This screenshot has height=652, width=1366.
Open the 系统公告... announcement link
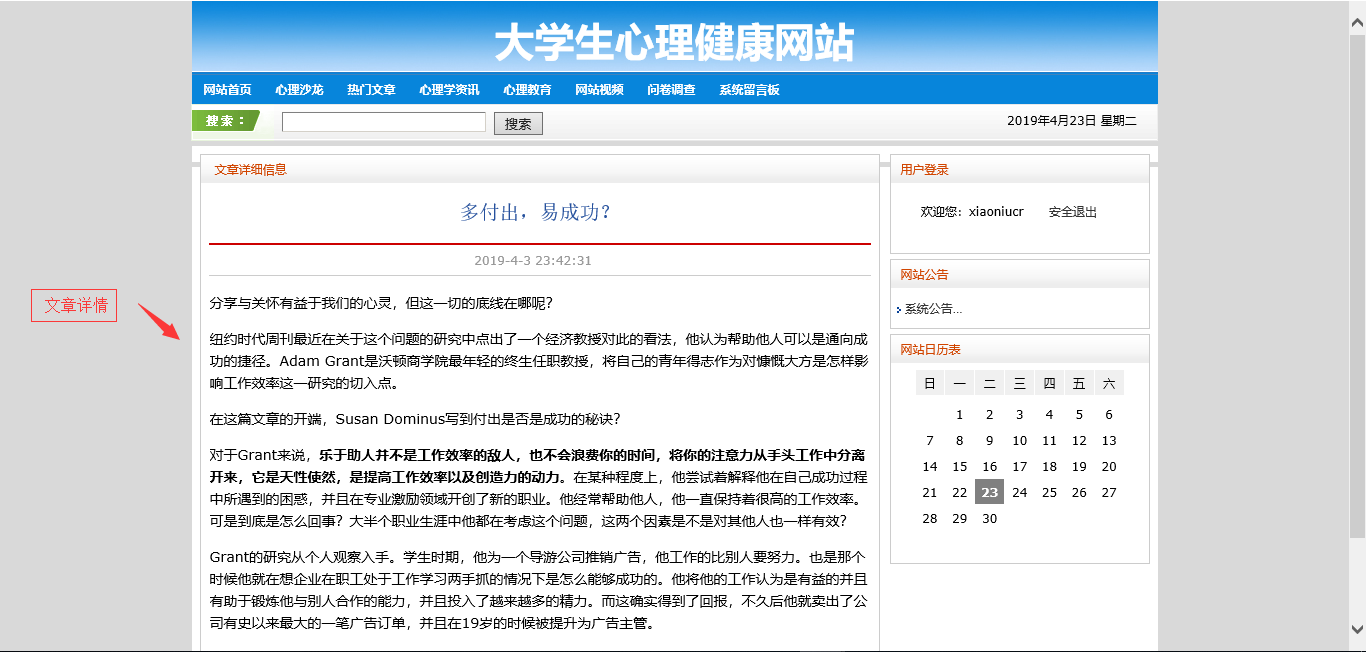point(933,309)
